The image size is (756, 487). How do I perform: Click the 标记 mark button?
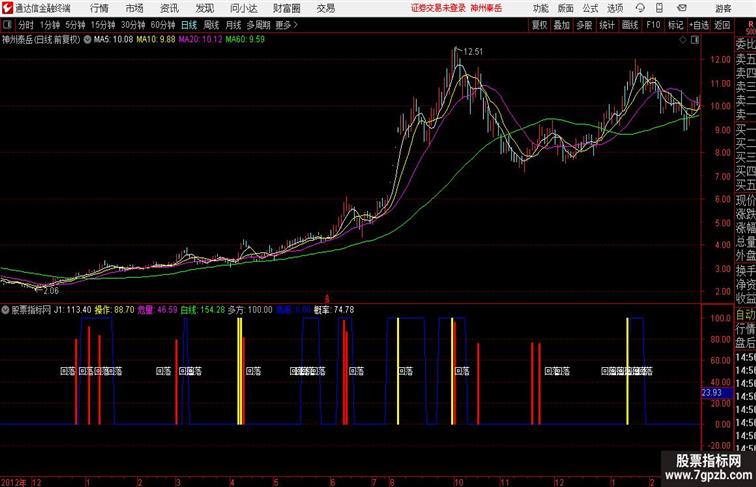(x=675, y=25)
